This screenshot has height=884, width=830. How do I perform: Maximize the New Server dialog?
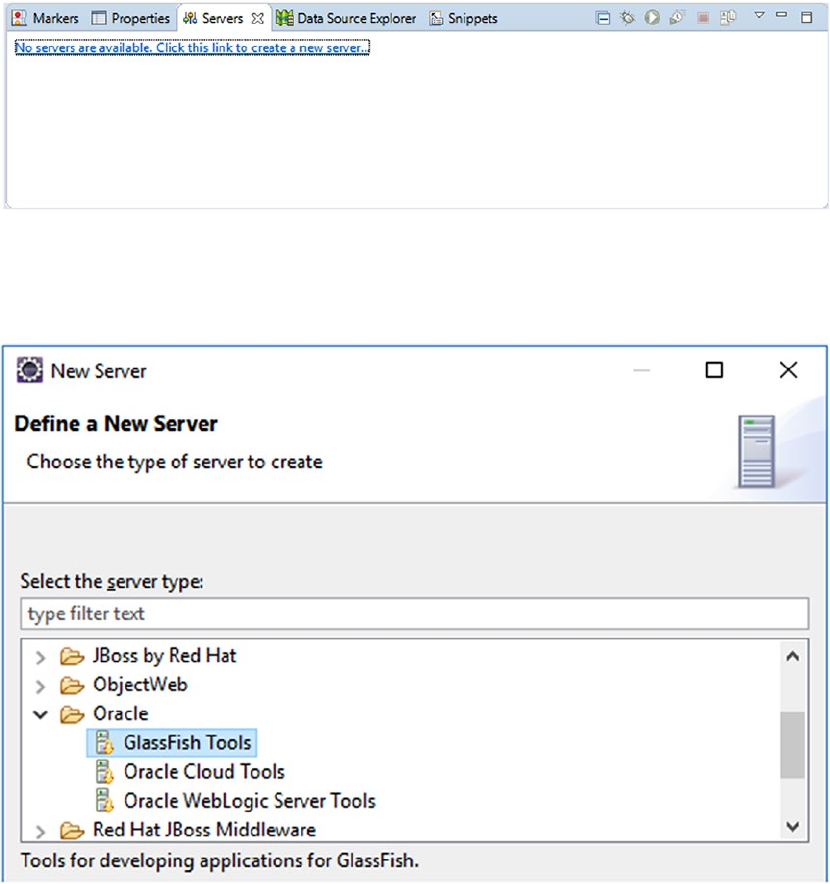[714, 370]
